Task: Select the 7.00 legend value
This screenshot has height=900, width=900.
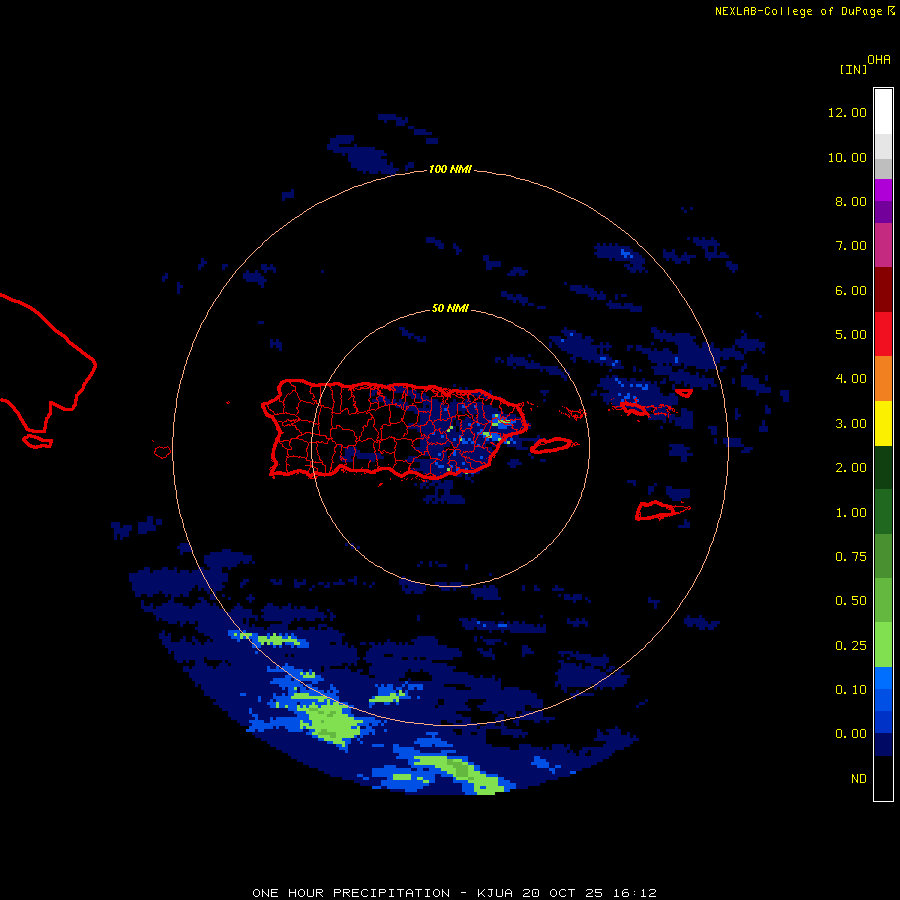Action: pyautogui.click(x=851, y=246)
